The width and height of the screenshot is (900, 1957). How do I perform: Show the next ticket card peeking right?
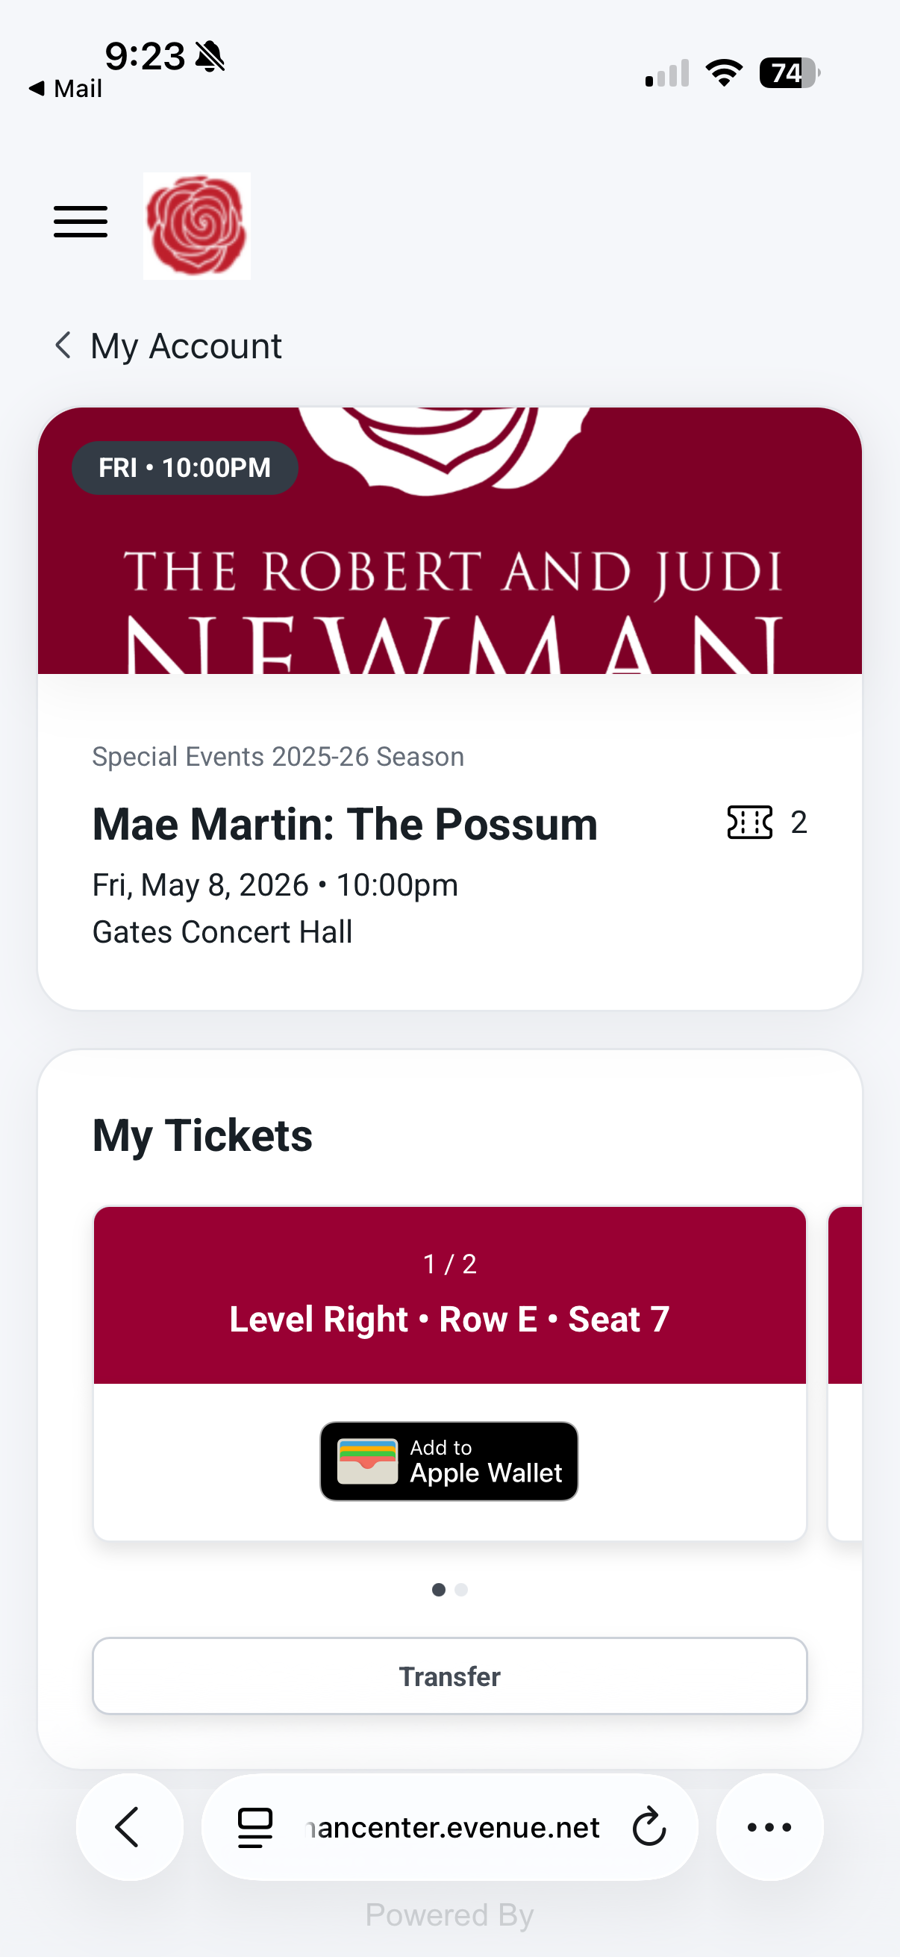pyautogui.click(x=845, y=1372)
